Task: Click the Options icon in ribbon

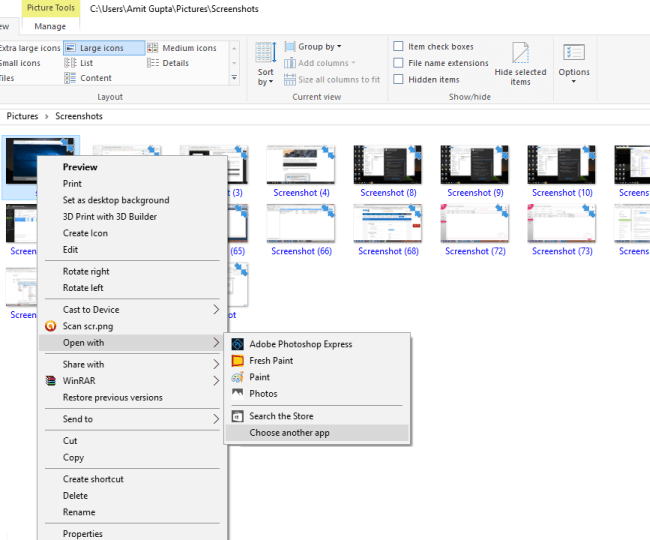Action: (x=574, y=53)
